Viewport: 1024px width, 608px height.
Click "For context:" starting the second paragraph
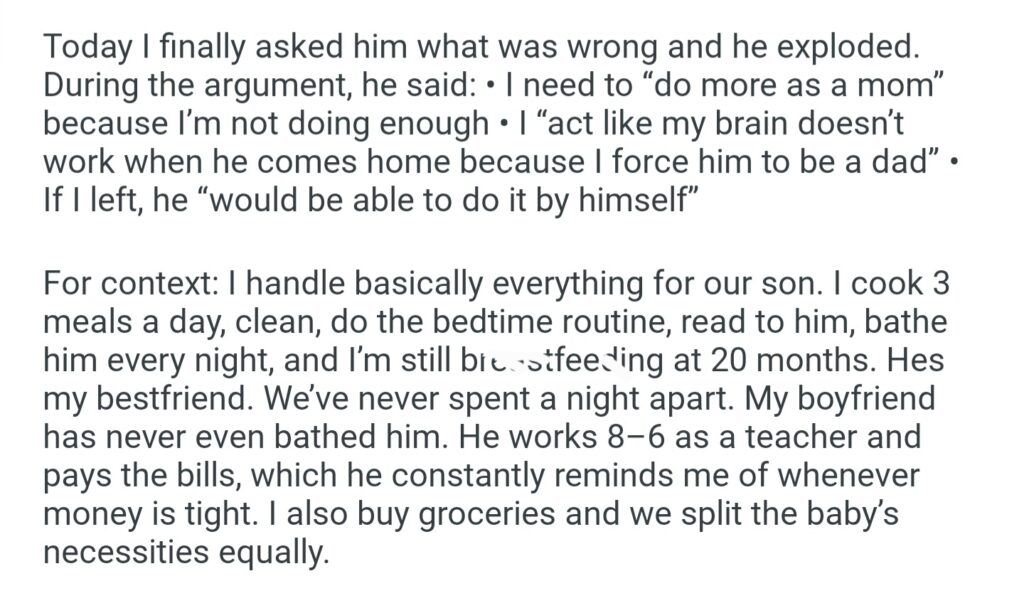point(132,283)
